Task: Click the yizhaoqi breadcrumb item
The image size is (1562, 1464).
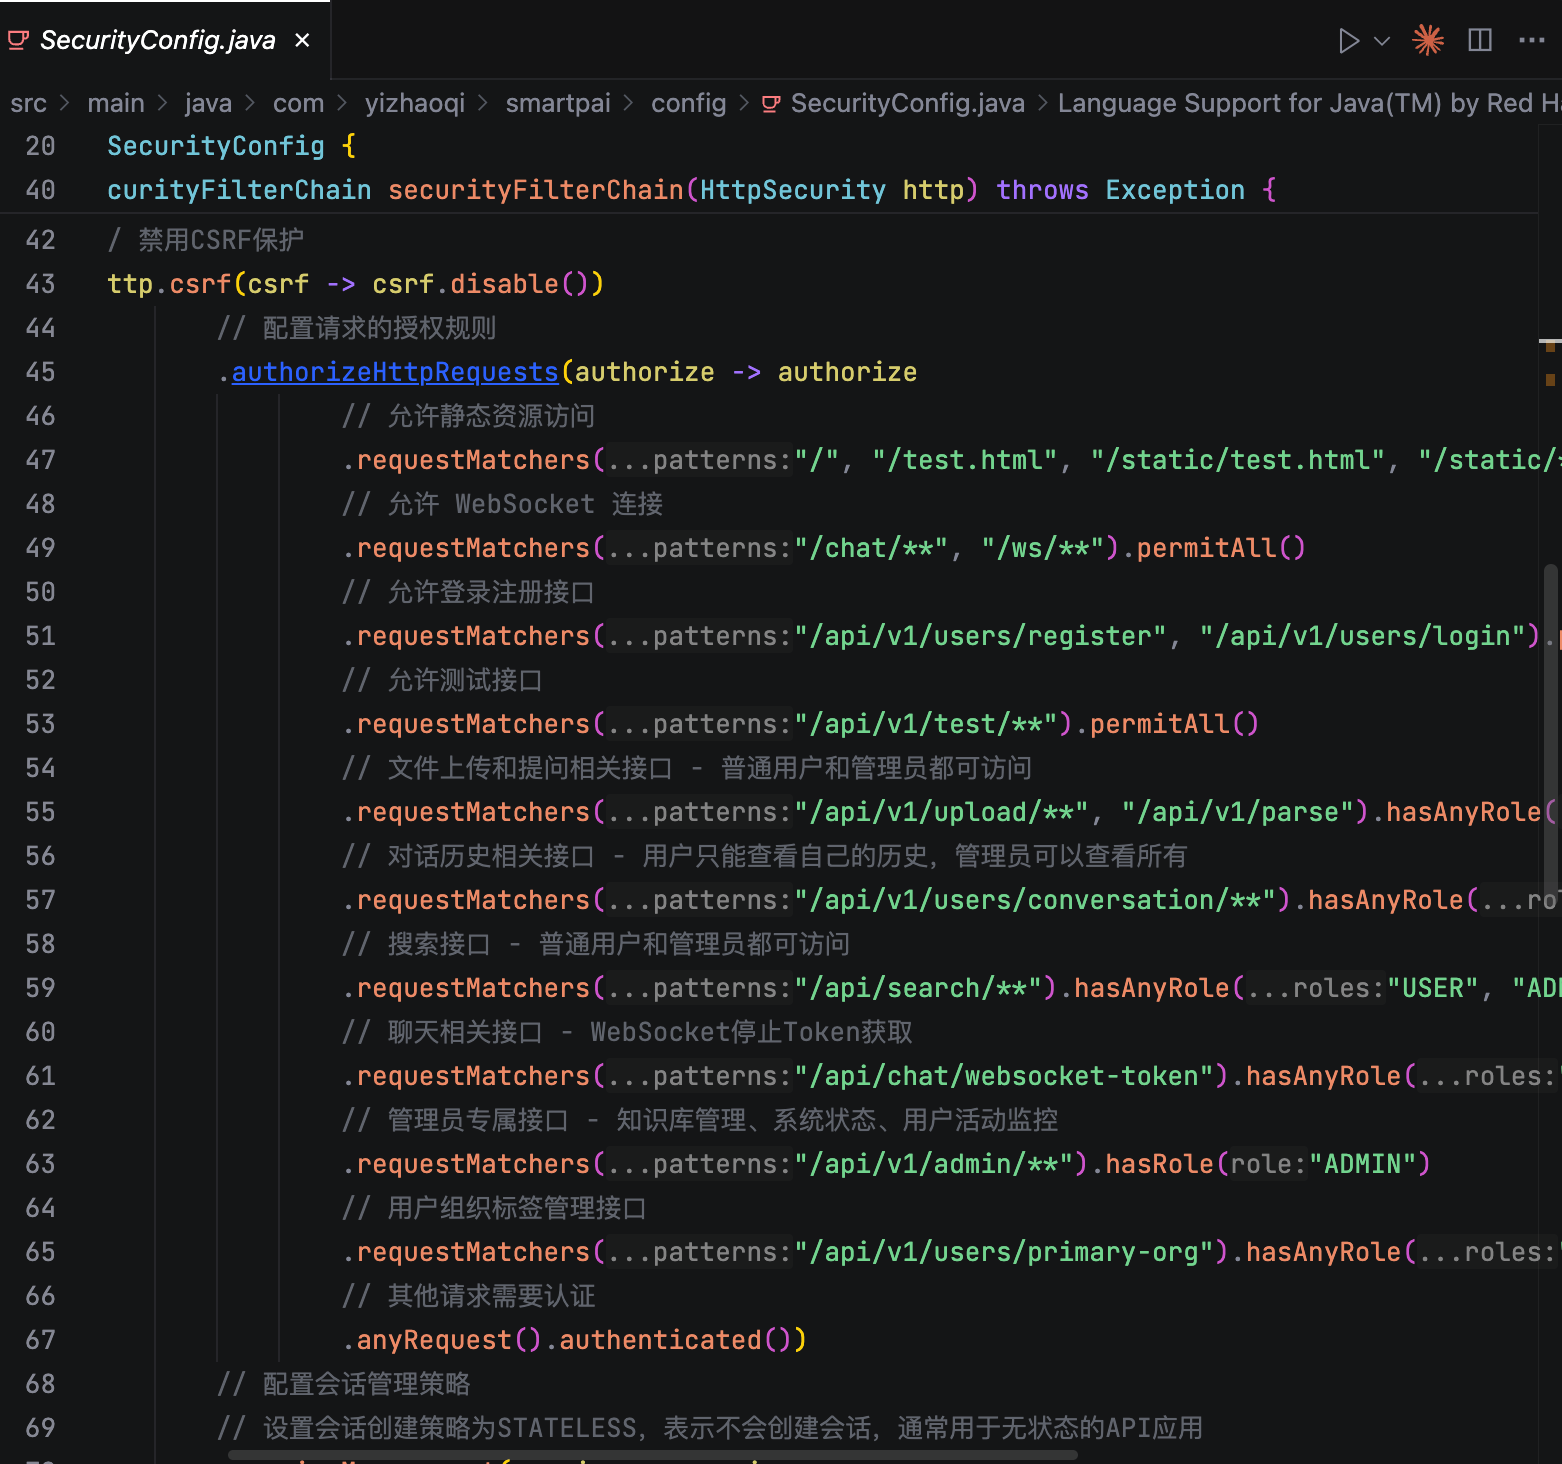Action: [414, 104]
